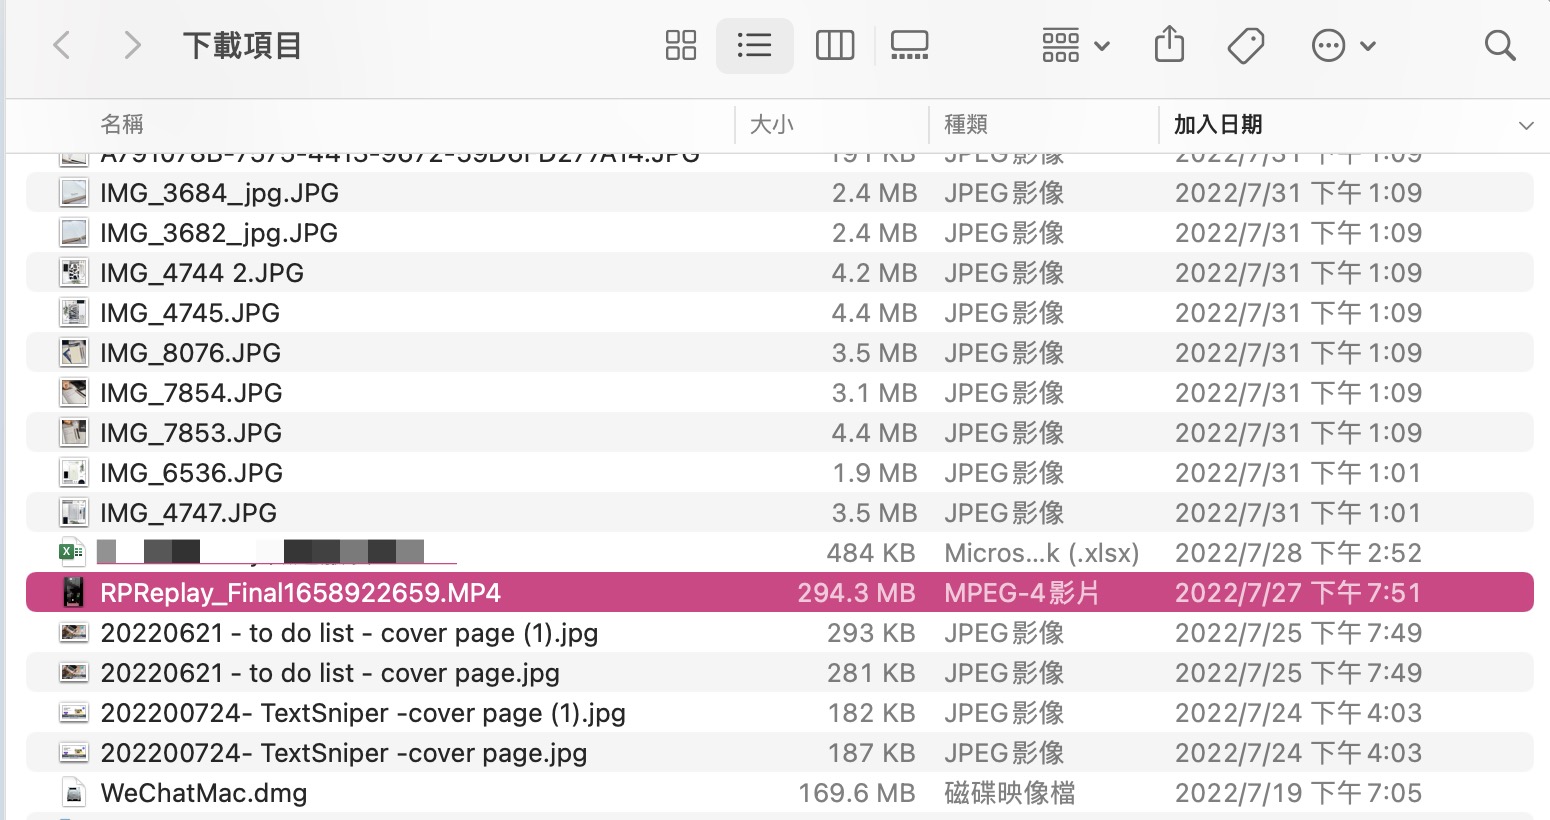Click the Share icon

tap(1169, 45)
